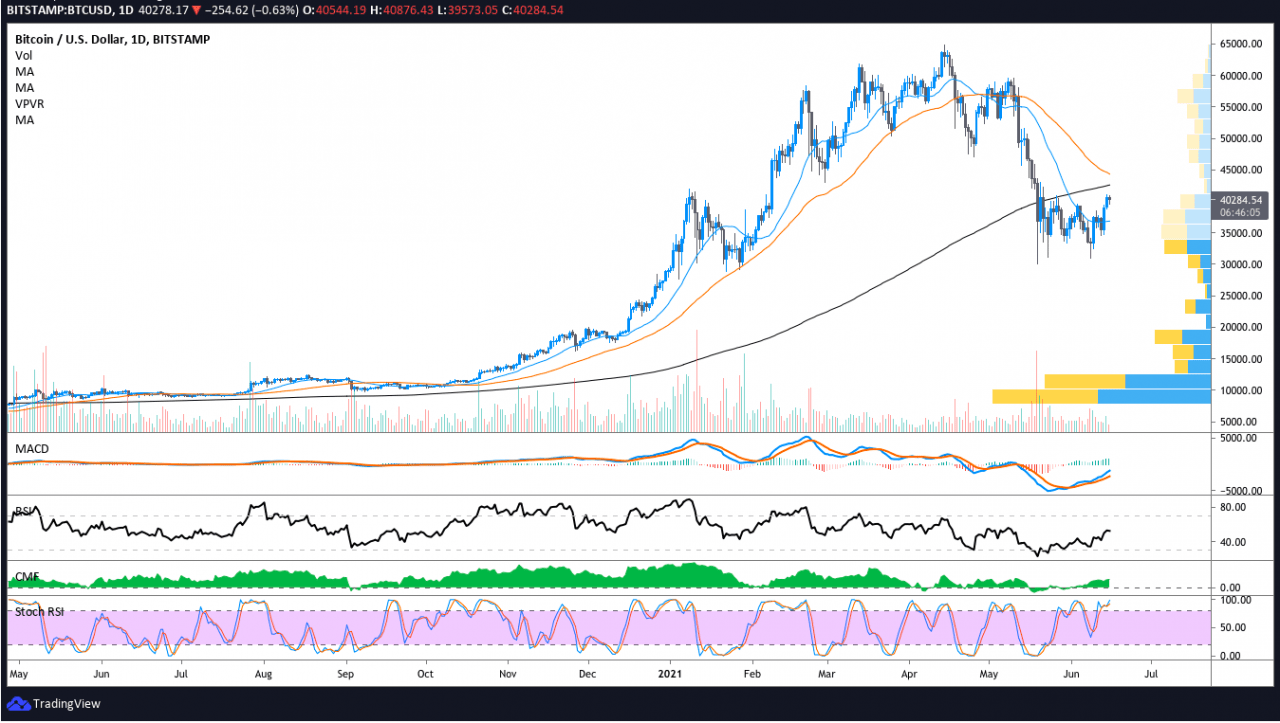This screenshot has width=1280, height=723.
Task: Click the 35000.00 price scale label
Action: click(x=1243, y=232)
